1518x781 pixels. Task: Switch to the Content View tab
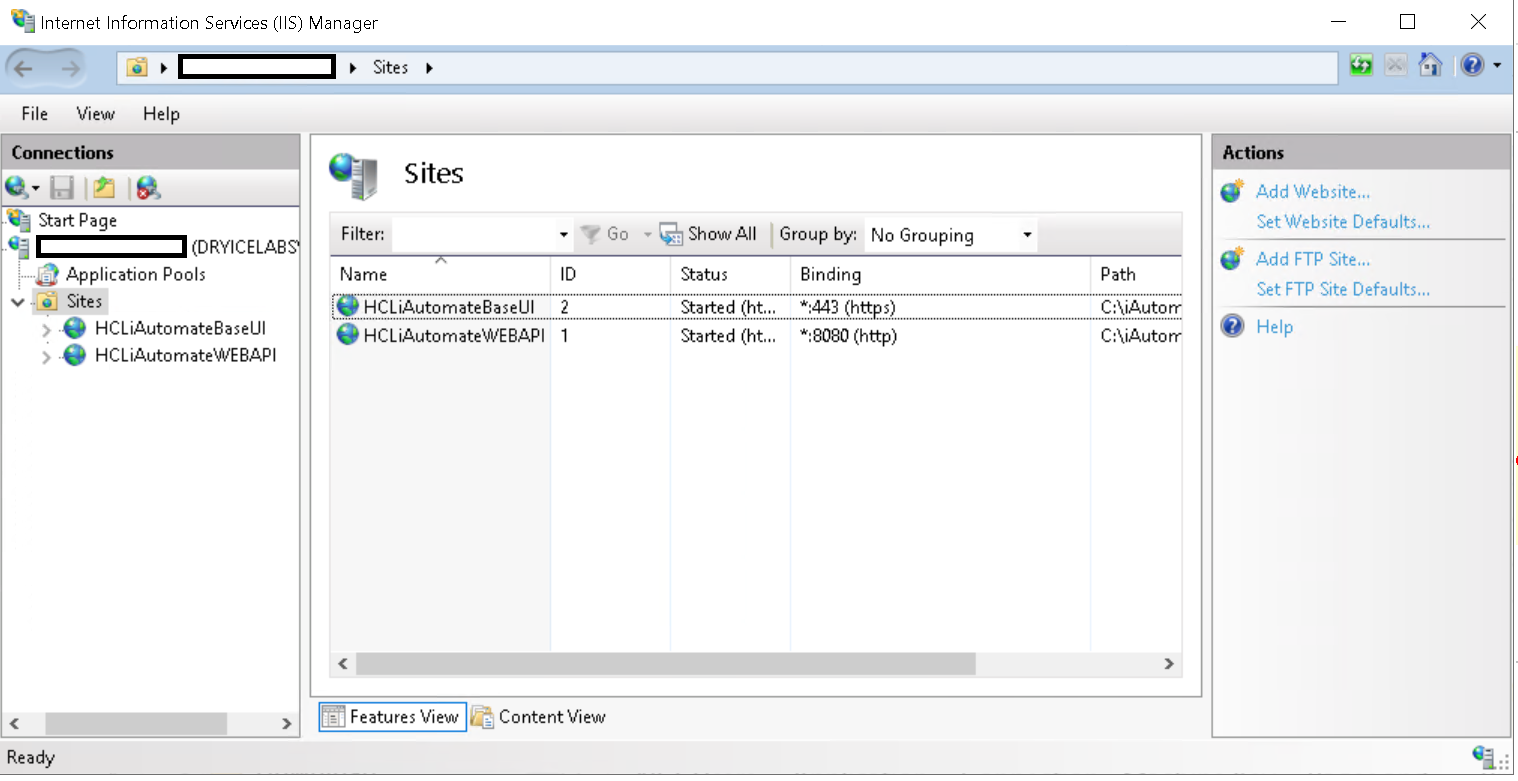540,717
